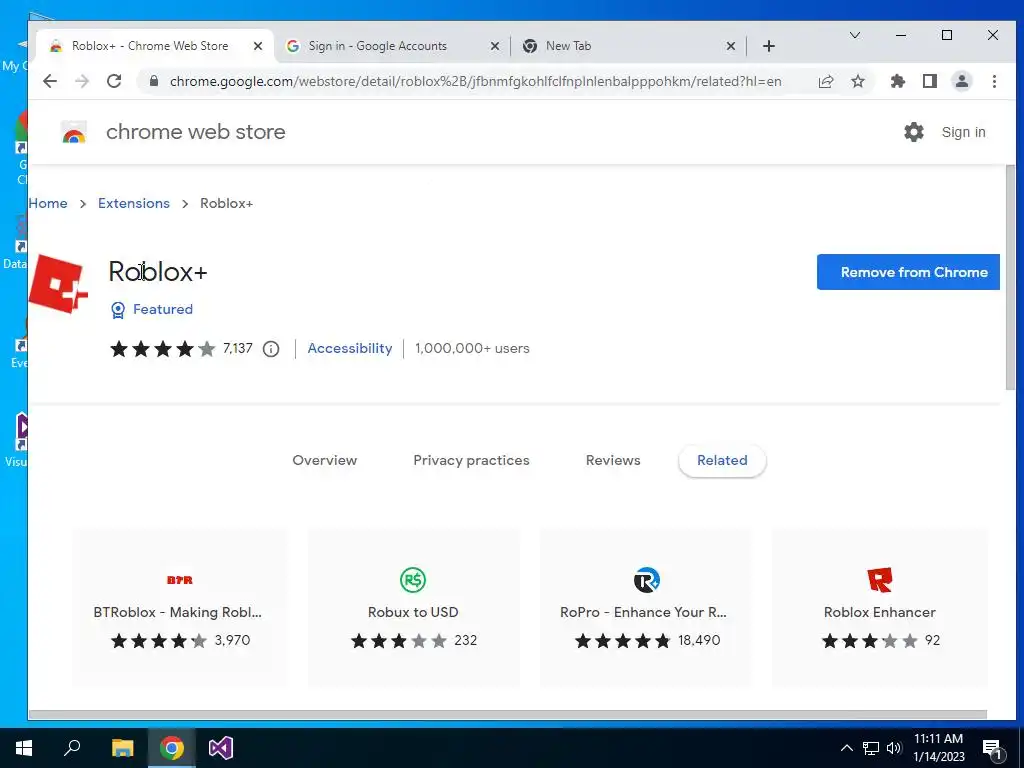Click the Chrome Web Store rainbow logo

tap(74, 132)
